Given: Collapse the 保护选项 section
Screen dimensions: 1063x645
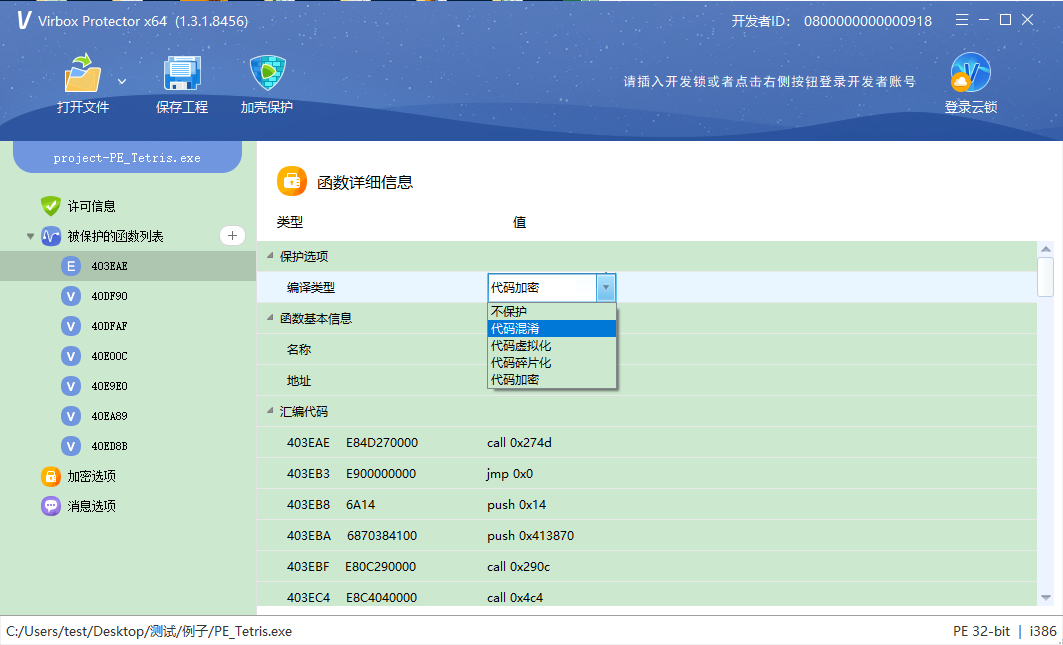Looking at the screenshot, I should coord(270,256).
